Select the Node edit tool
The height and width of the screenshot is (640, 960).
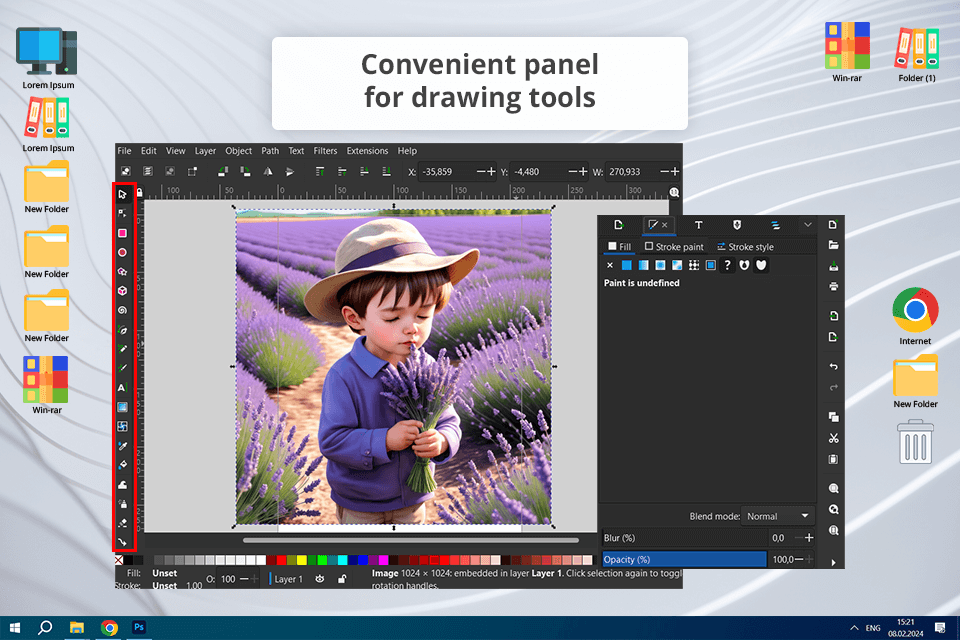tap(122, 213)
